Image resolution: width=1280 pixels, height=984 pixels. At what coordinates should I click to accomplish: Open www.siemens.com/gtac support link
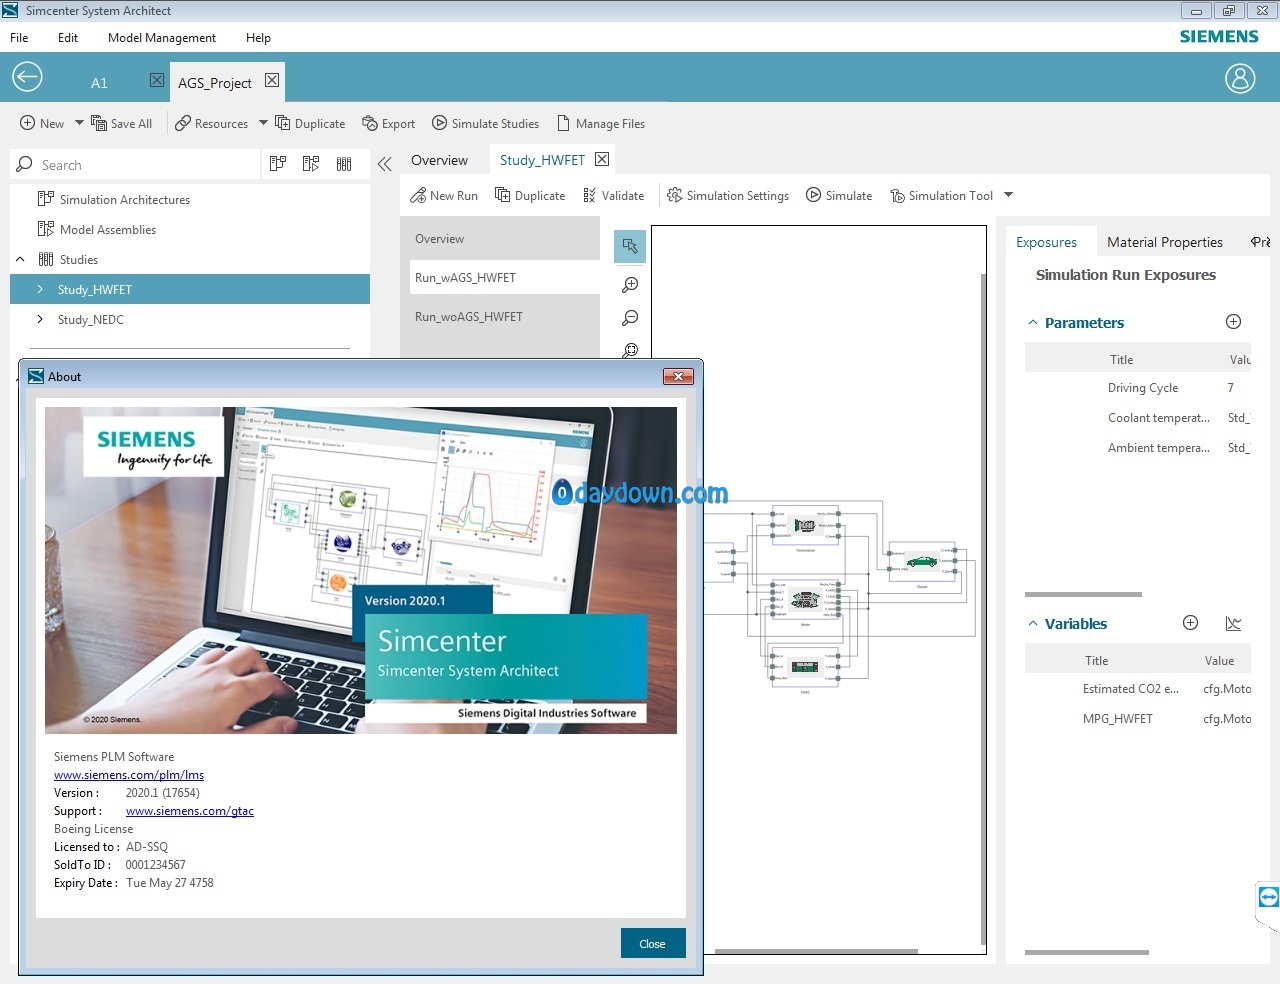coord(190,810)
